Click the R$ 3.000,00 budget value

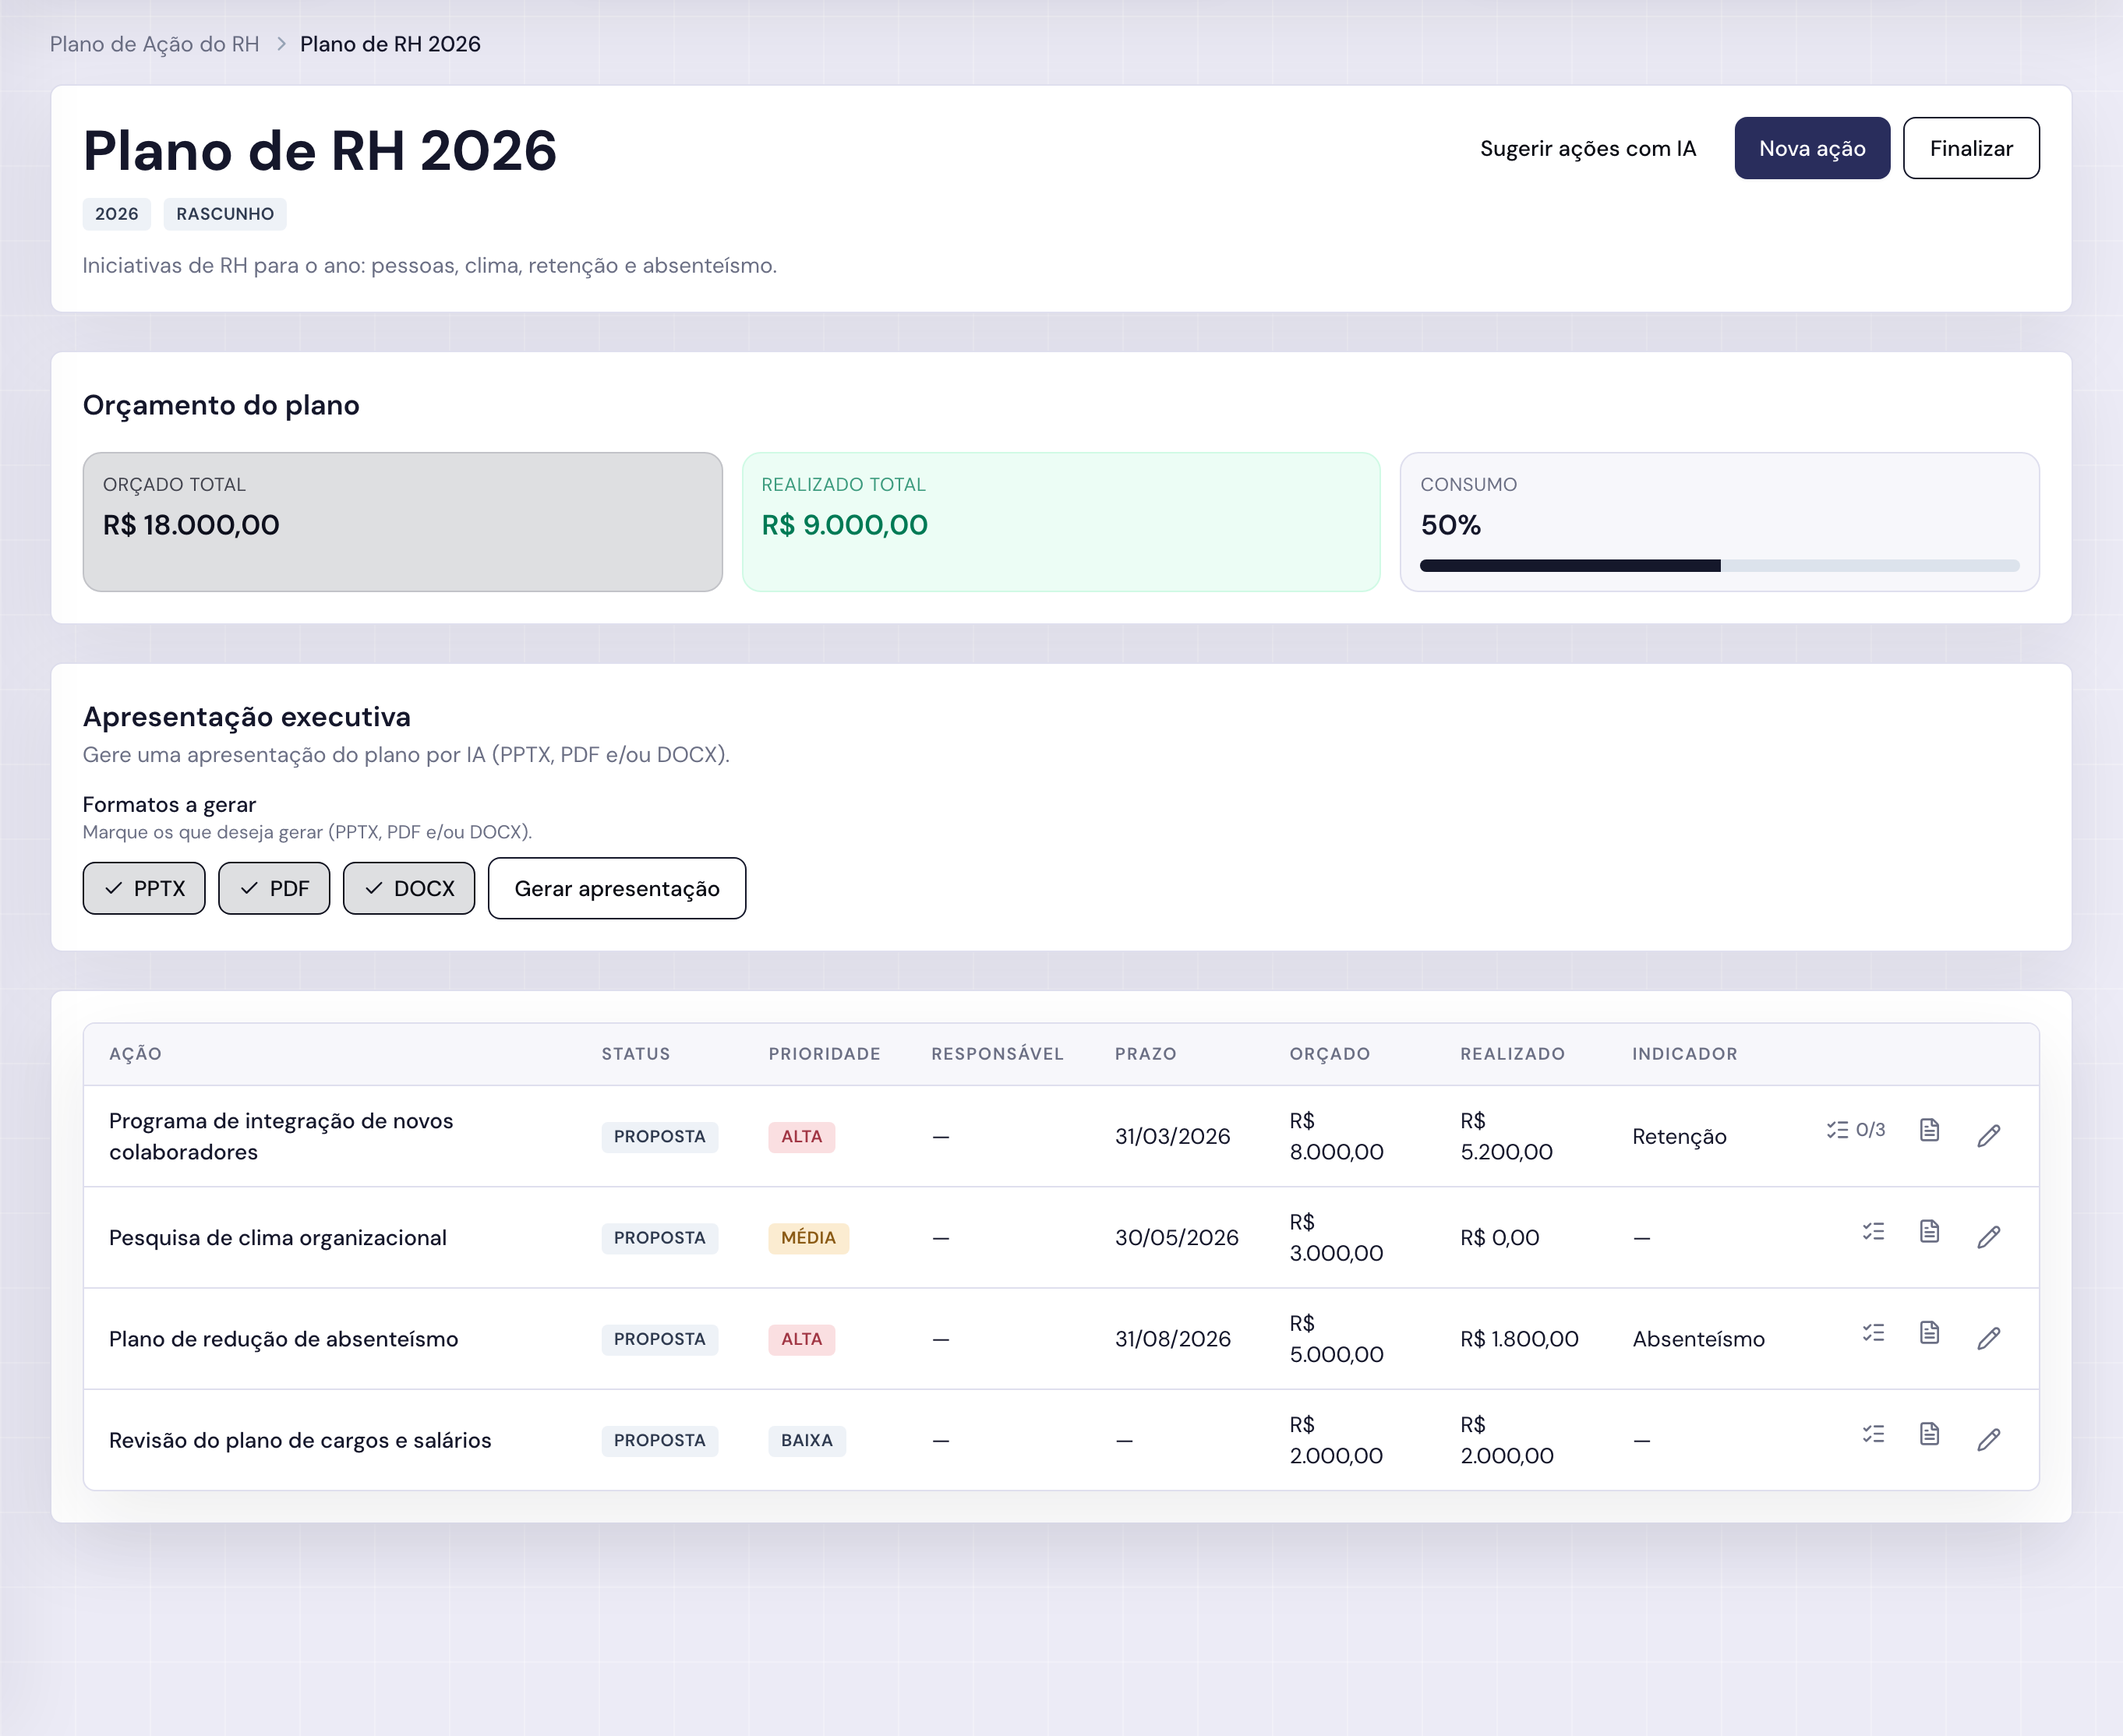pyautogui.click(x=1336, y=1237)
